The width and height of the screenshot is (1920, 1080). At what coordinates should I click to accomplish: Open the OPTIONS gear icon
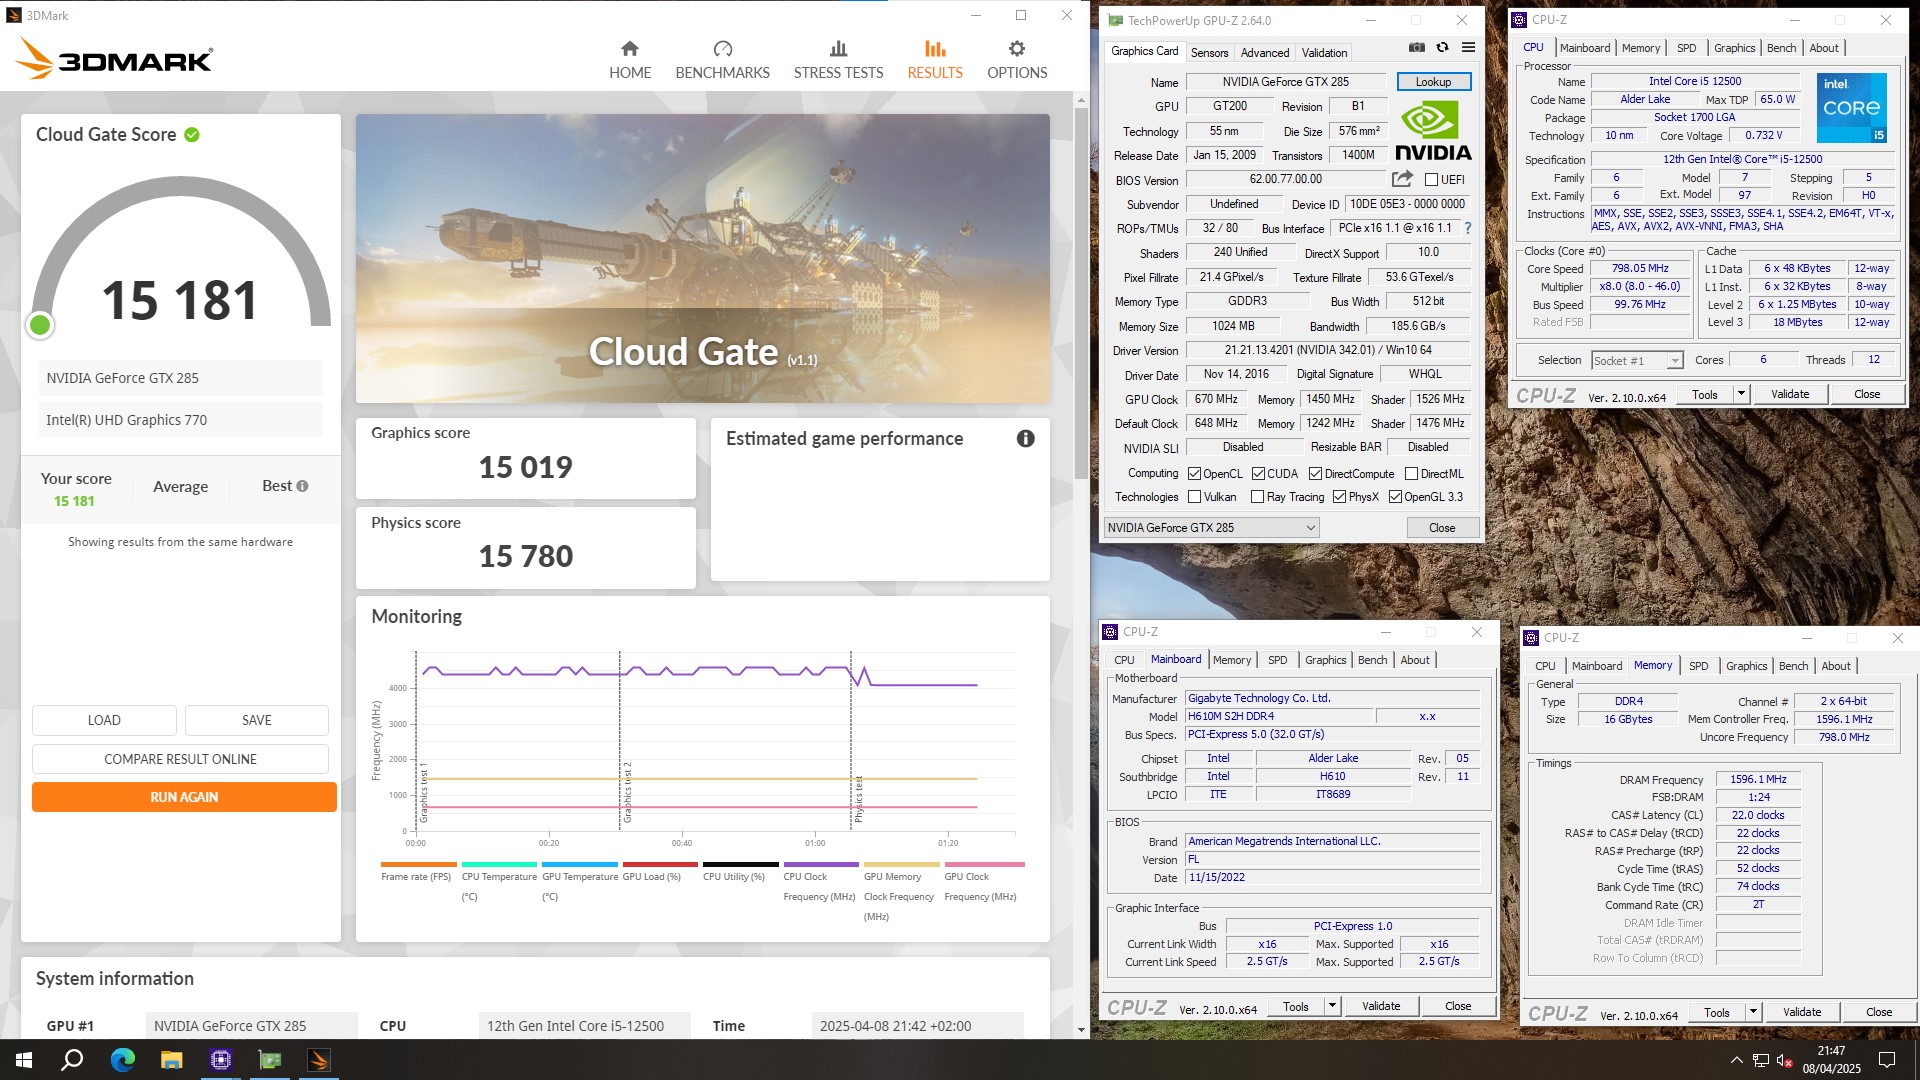tap(1016, 48)
